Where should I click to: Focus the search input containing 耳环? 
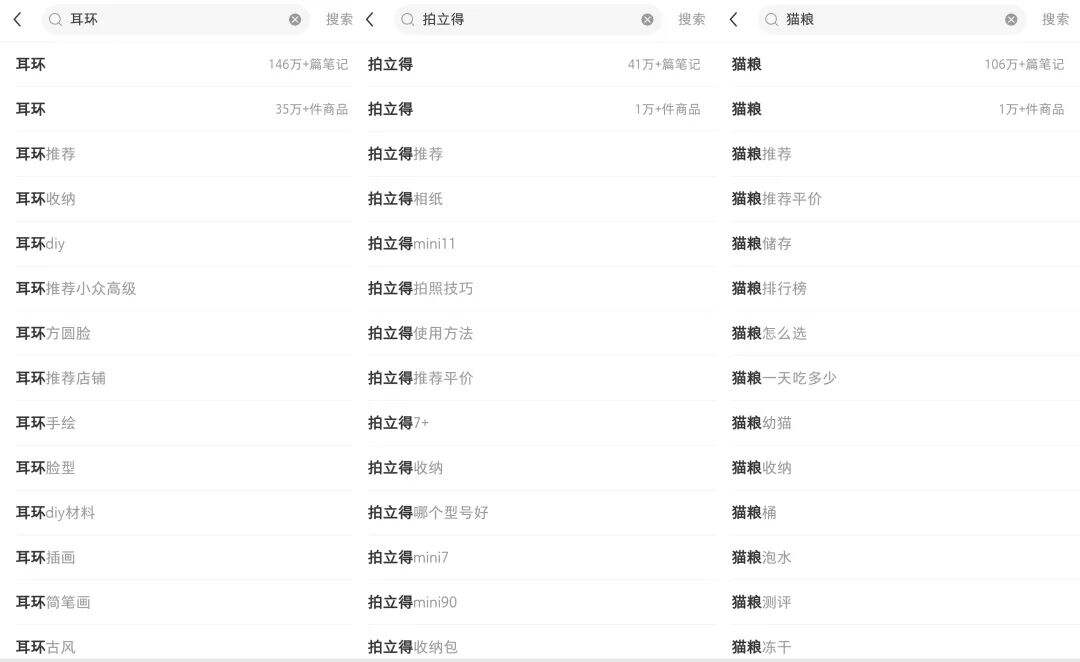176,20
